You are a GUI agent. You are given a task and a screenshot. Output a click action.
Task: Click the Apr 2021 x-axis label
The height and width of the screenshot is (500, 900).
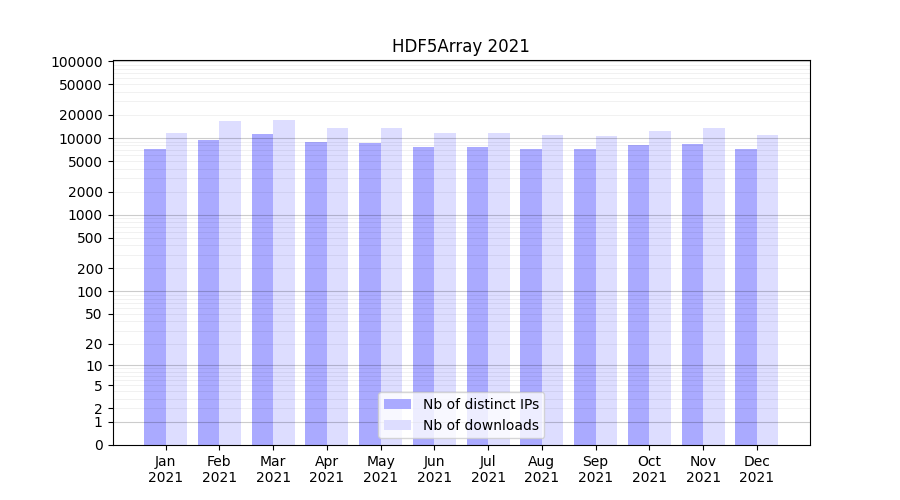[327, 470]
